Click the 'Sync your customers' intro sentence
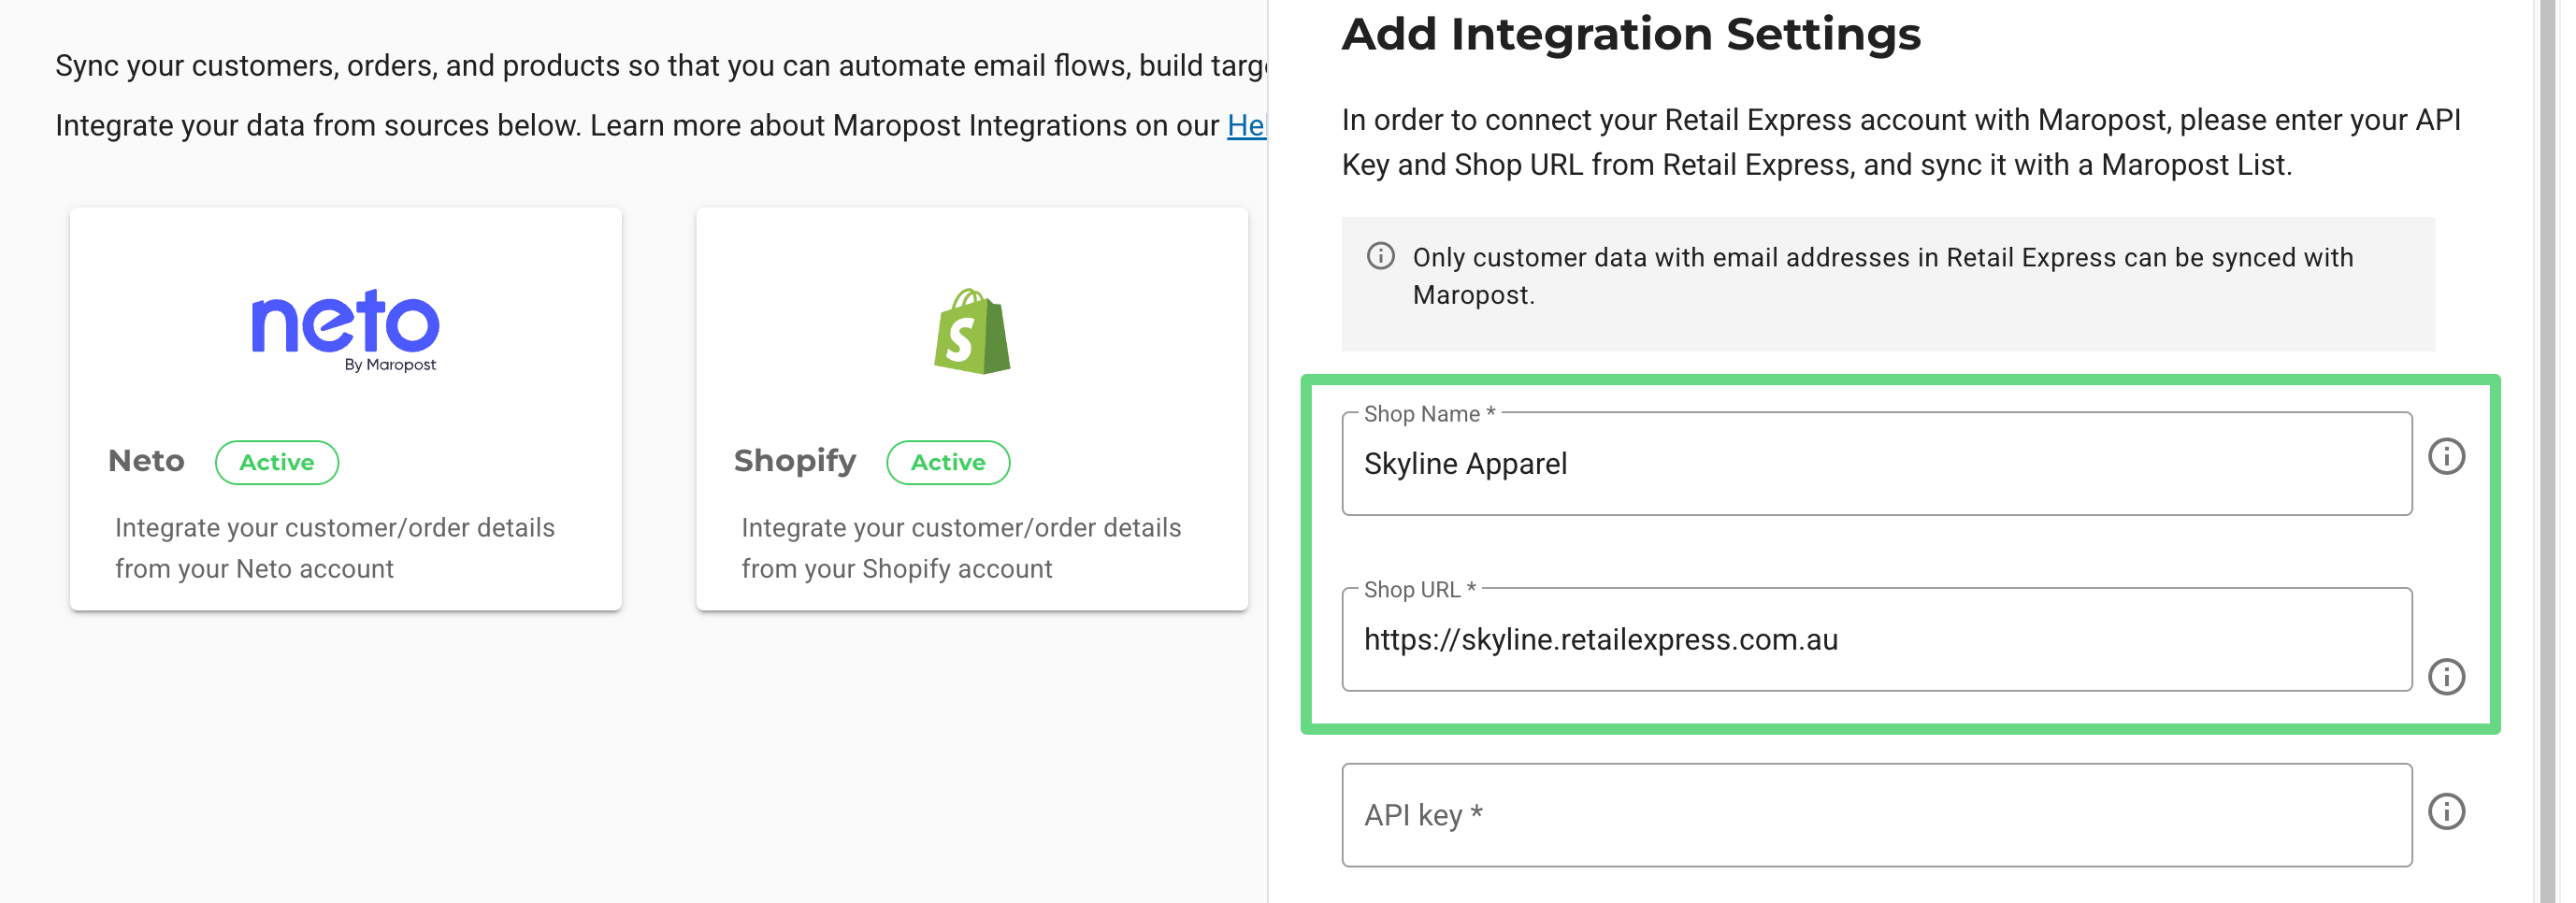The image size is (2576, 903). pyautogui.click(x=660, y=66)
